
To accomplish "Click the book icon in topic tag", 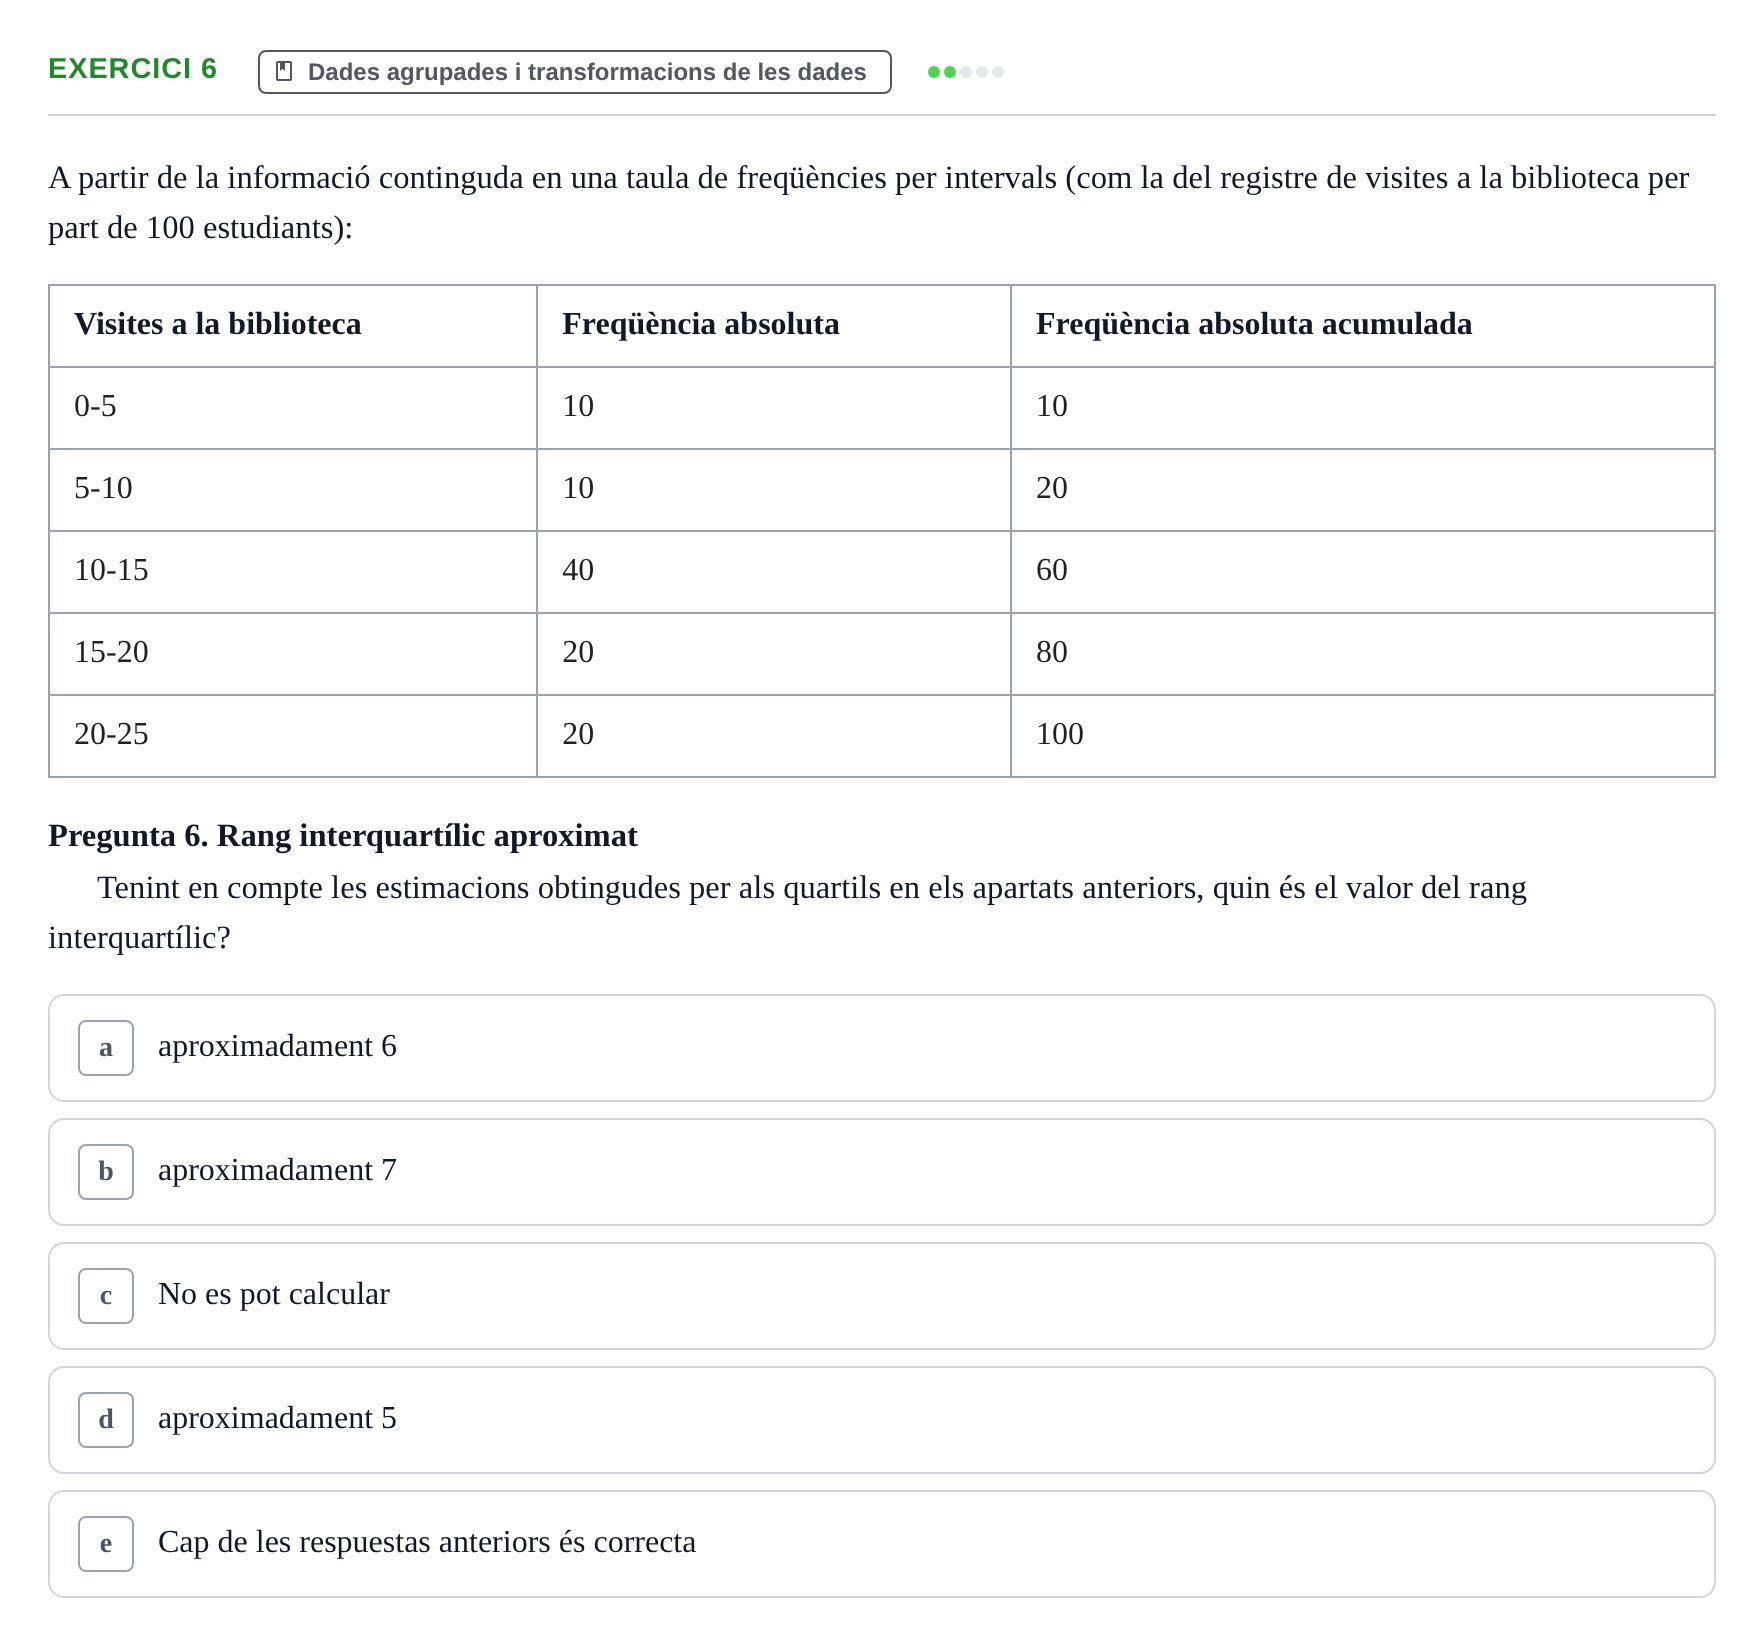I will coord(284,71).
